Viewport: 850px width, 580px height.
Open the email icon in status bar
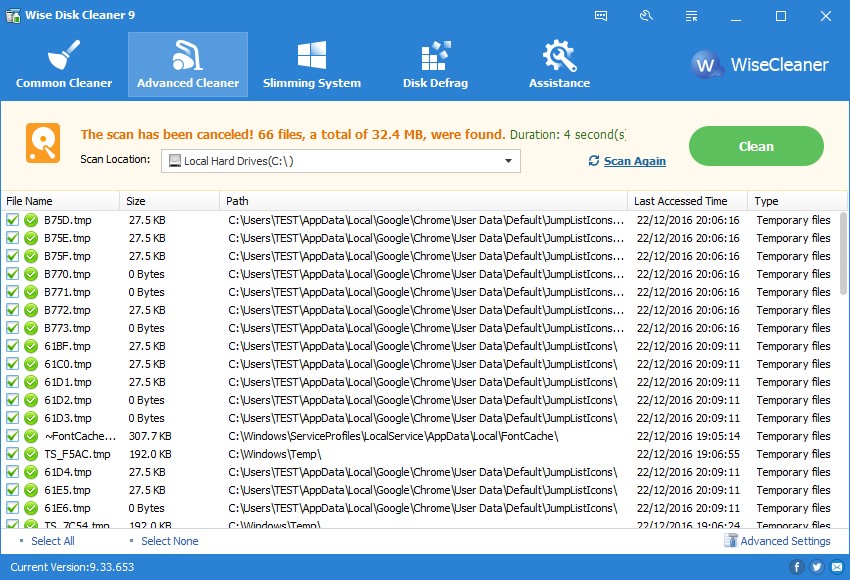(x=837, y=567)
